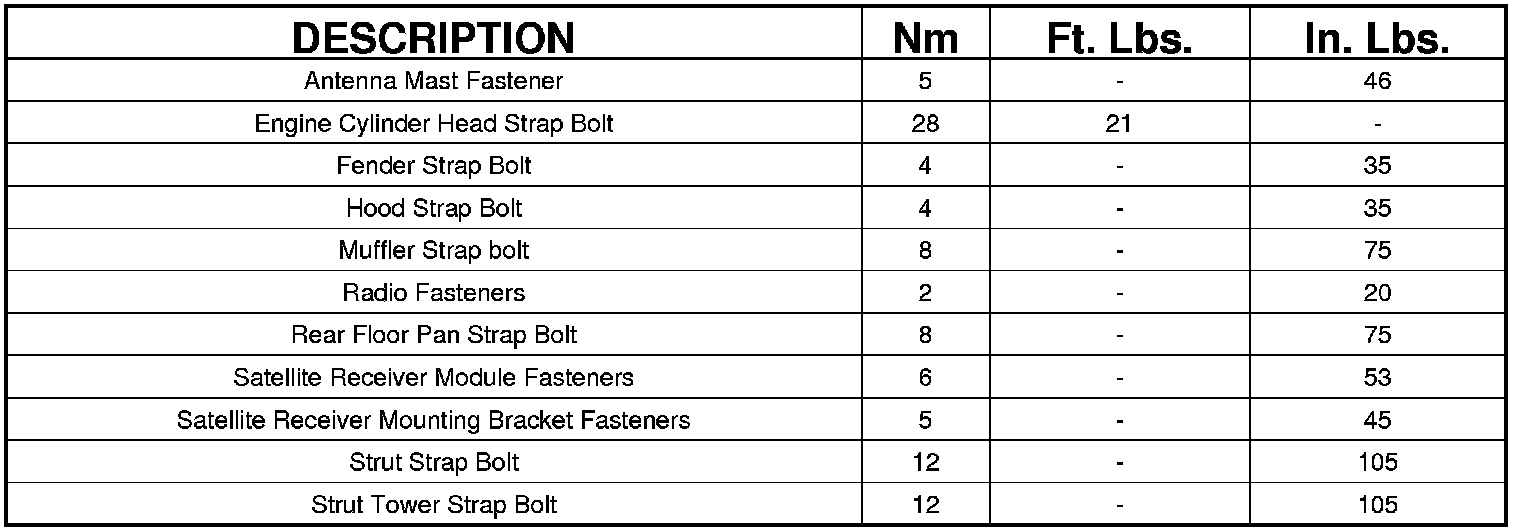Click the Strut Tower Strap Bolt label
Viewport: 1520px width, 532px height.
433,505
